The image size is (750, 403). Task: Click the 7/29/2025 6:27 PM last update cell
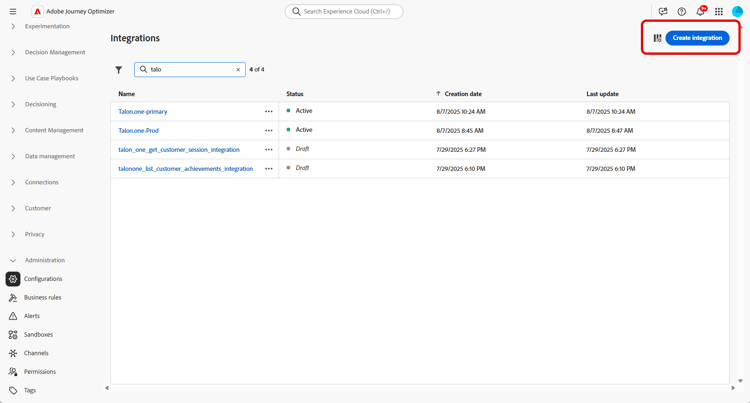(x=611, y=150)
